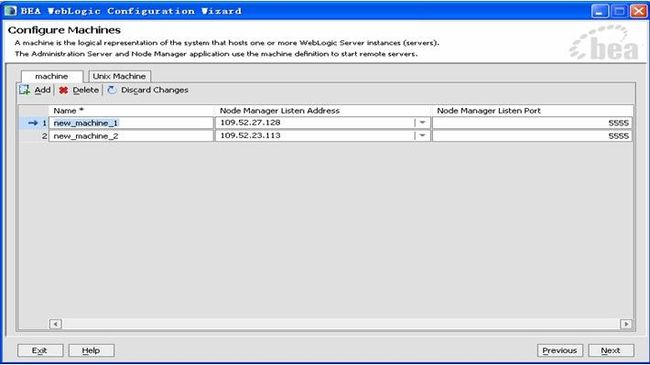Image resolution: width=650 pixels, height=365 pixels.
Task: Select row number 1 indicator
Action: tap(34, 123)
